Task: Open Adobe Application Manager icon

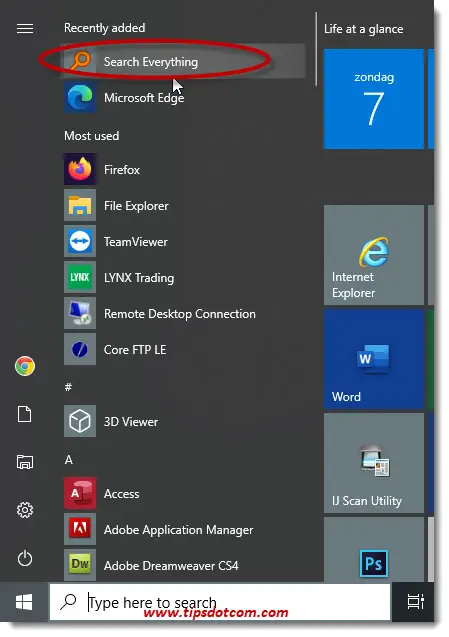Action: (80, 529)
